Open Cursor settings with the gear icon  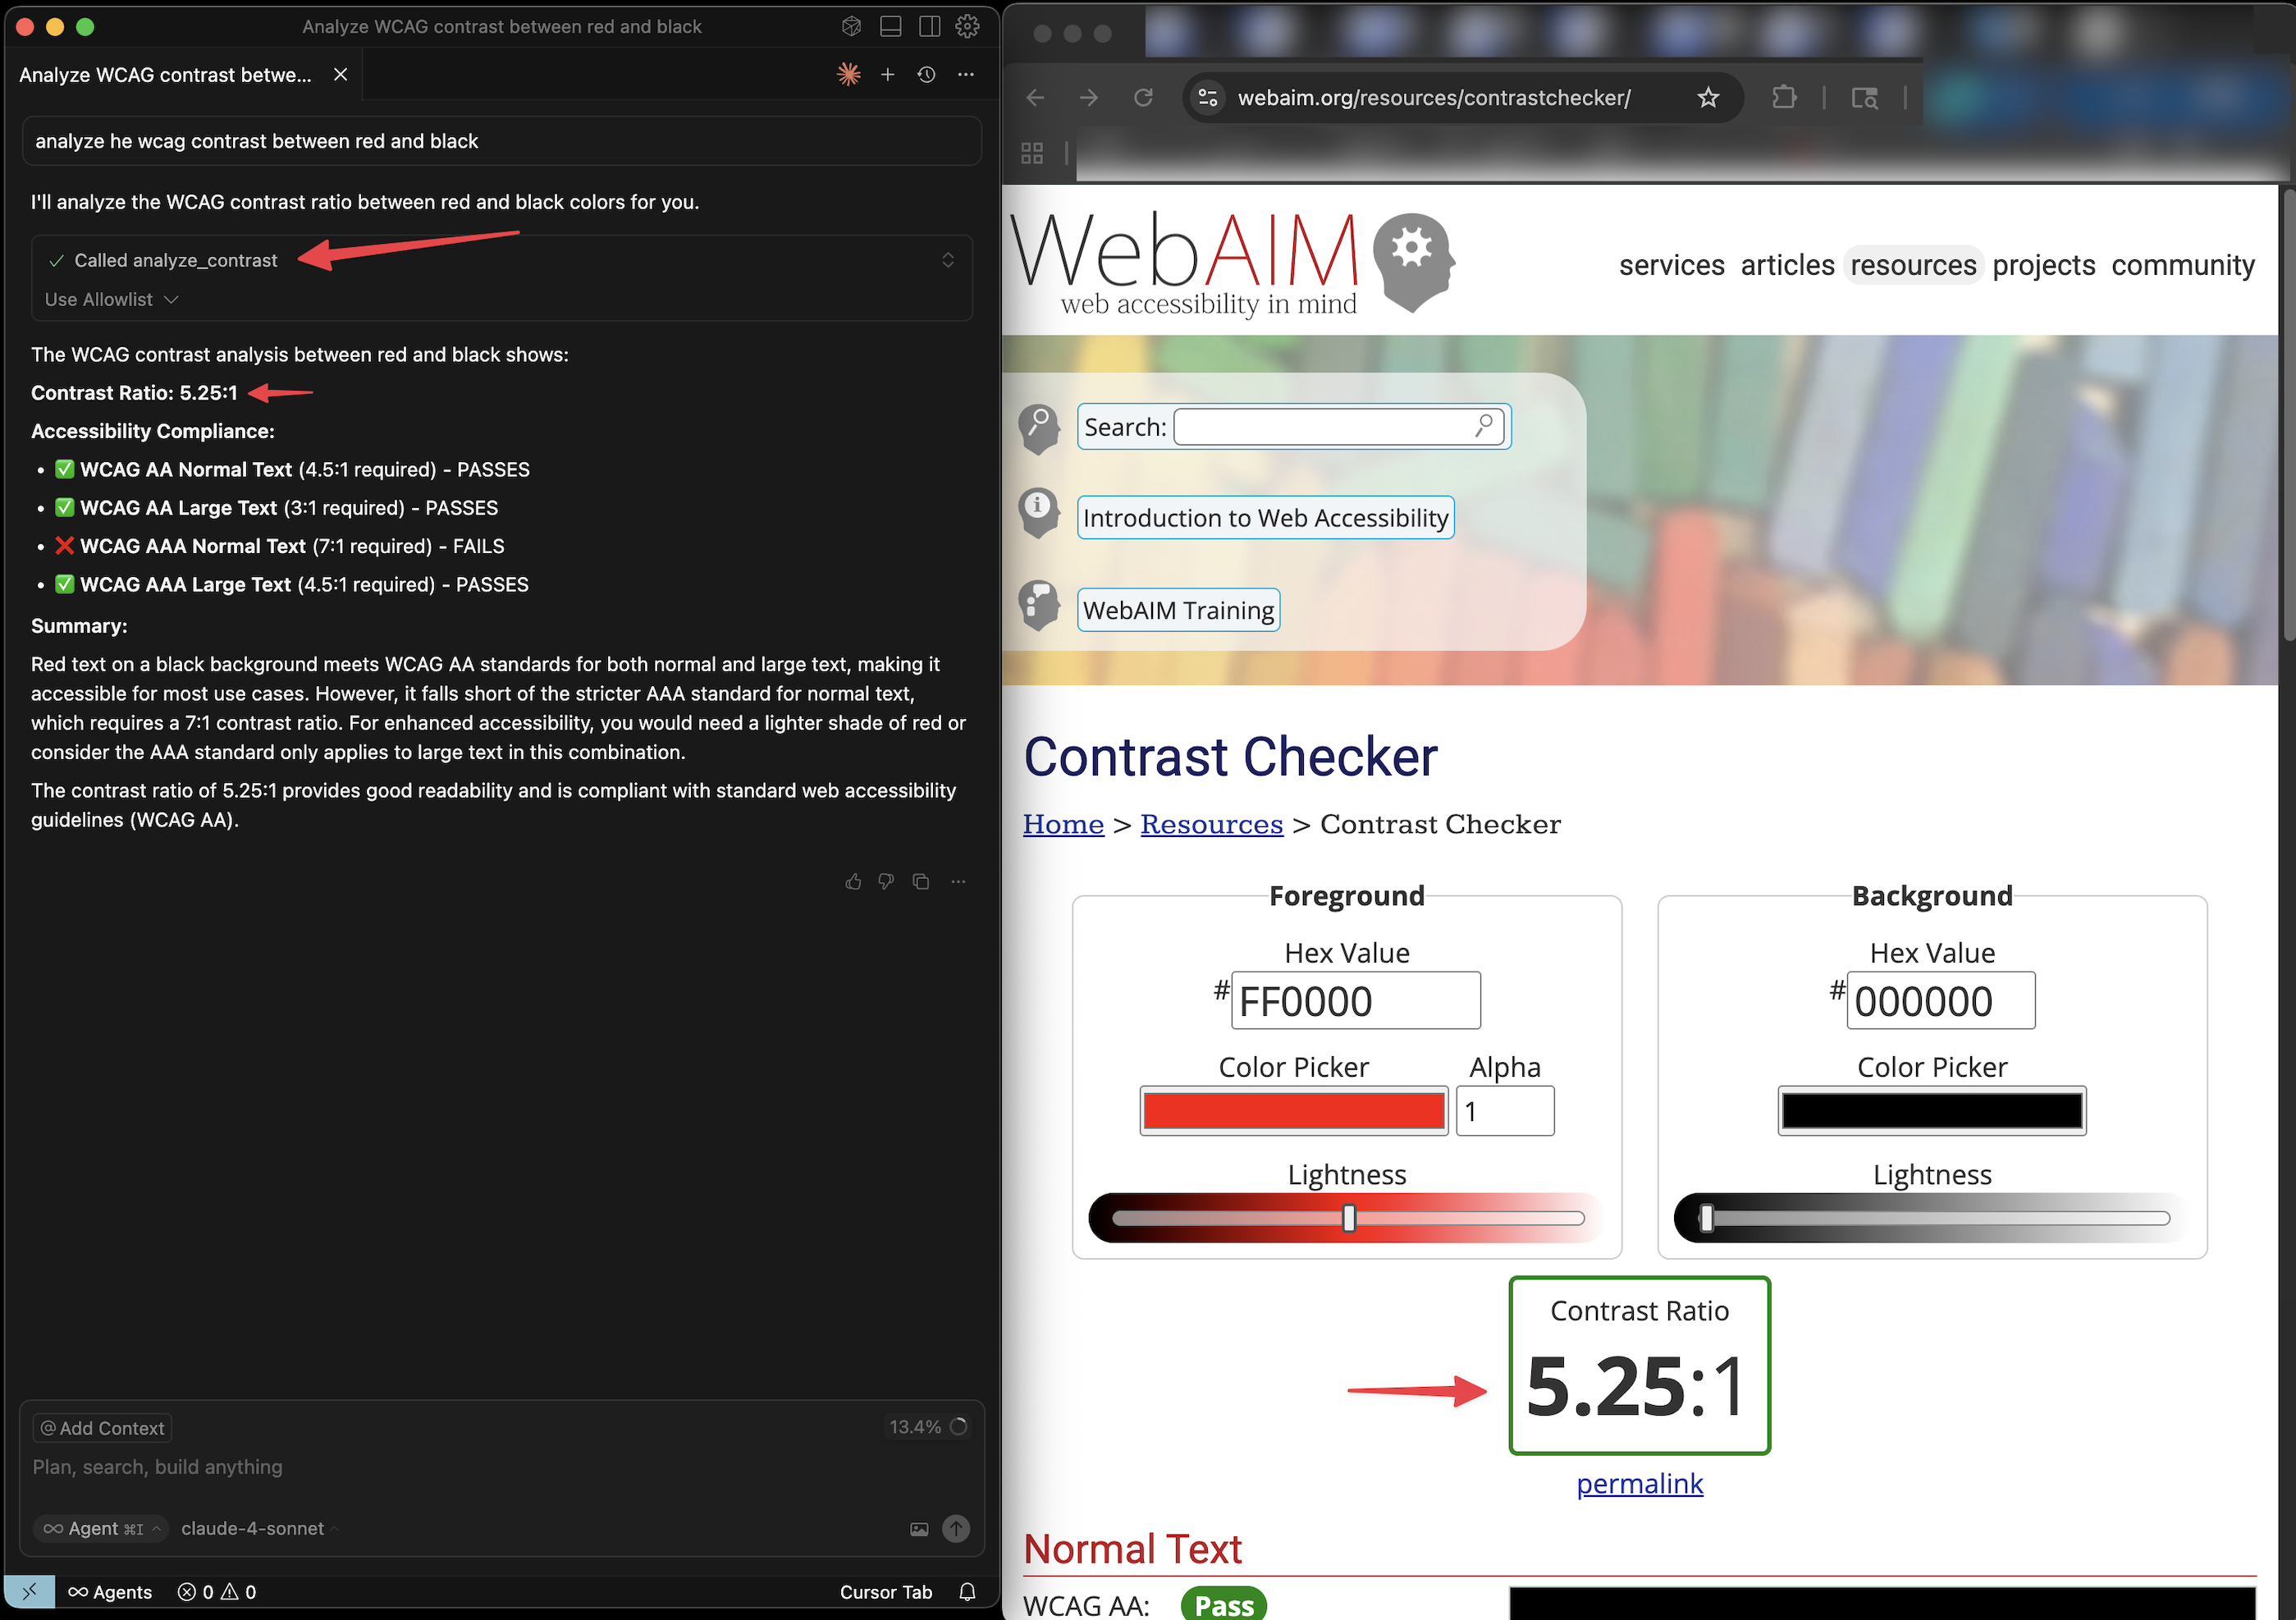pos(966,26)
